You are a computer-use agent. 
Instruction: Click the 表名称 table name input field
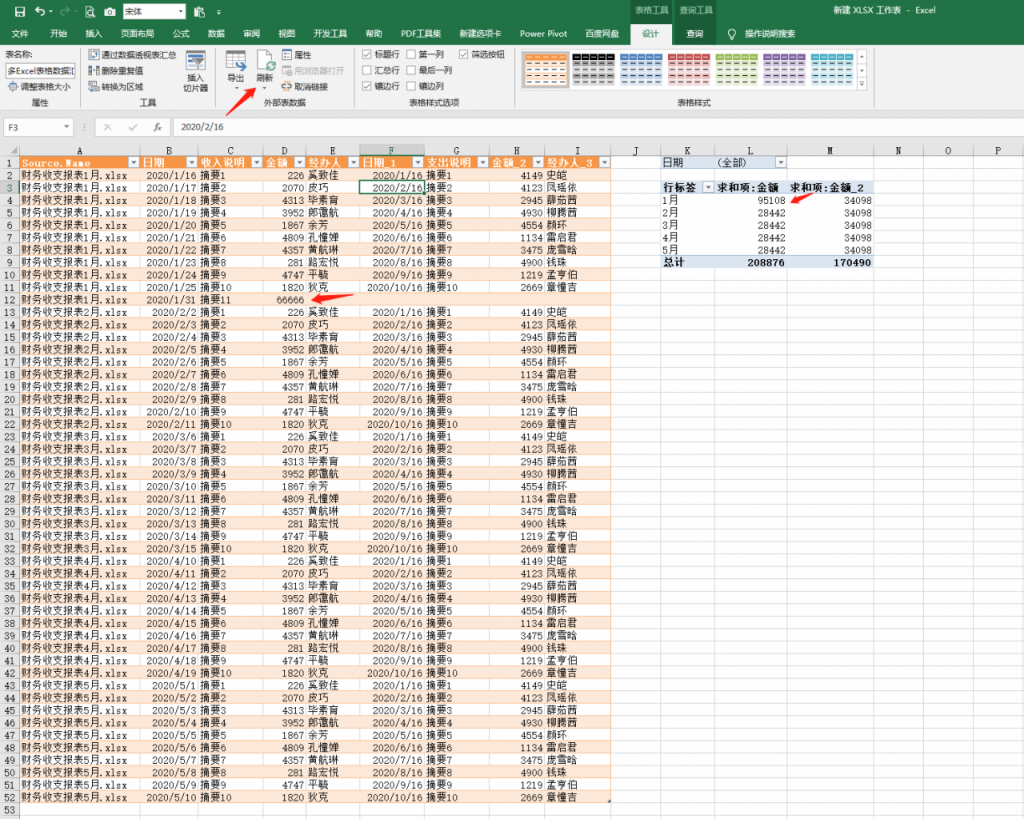pos(40,71)
